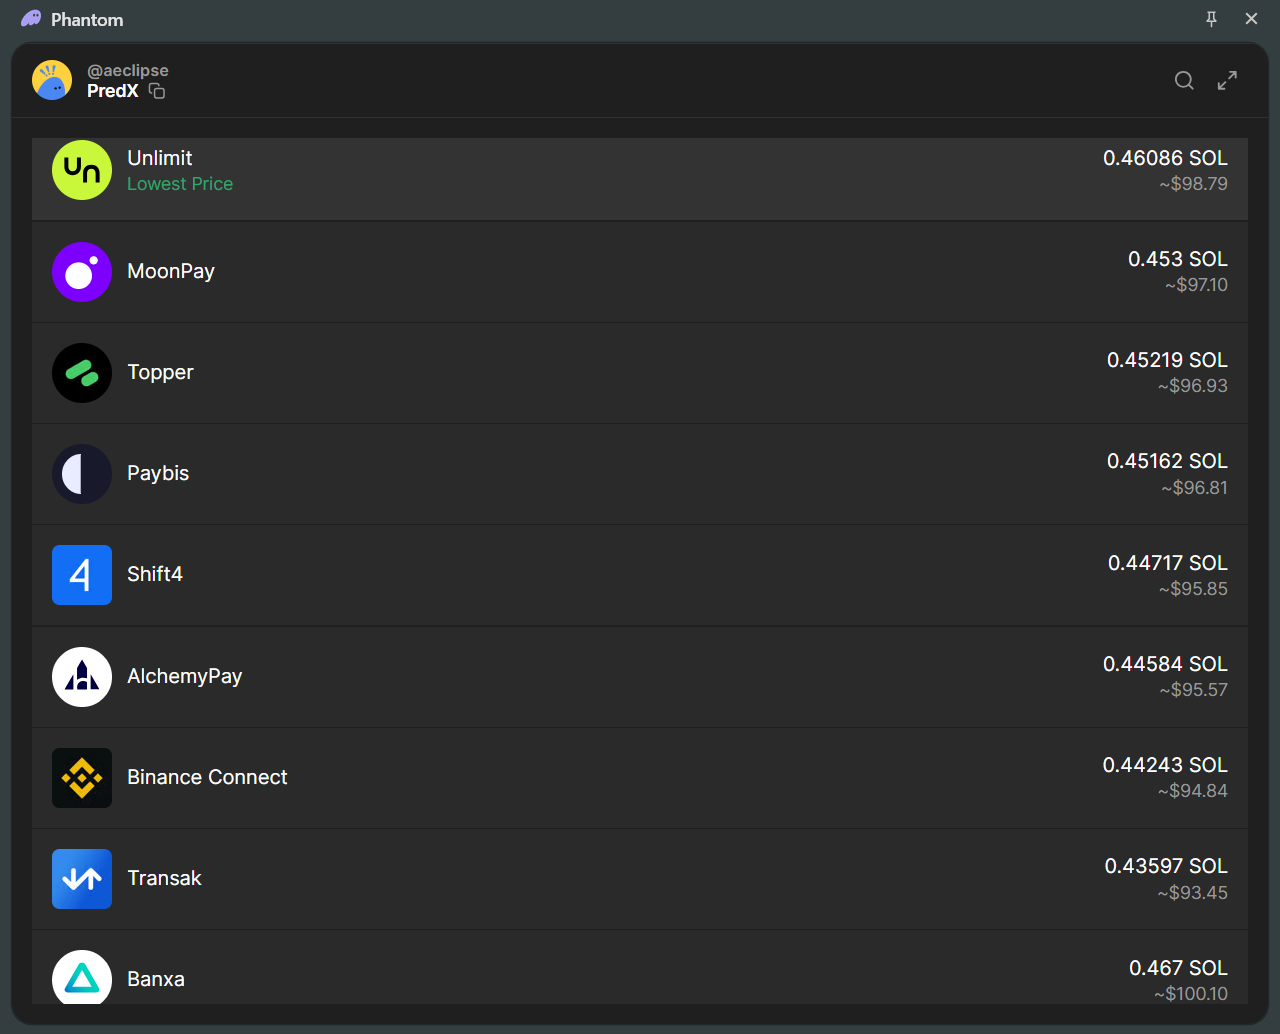Choose the MoonPay 0.453 SOL quote

[x=1177, y=259]
